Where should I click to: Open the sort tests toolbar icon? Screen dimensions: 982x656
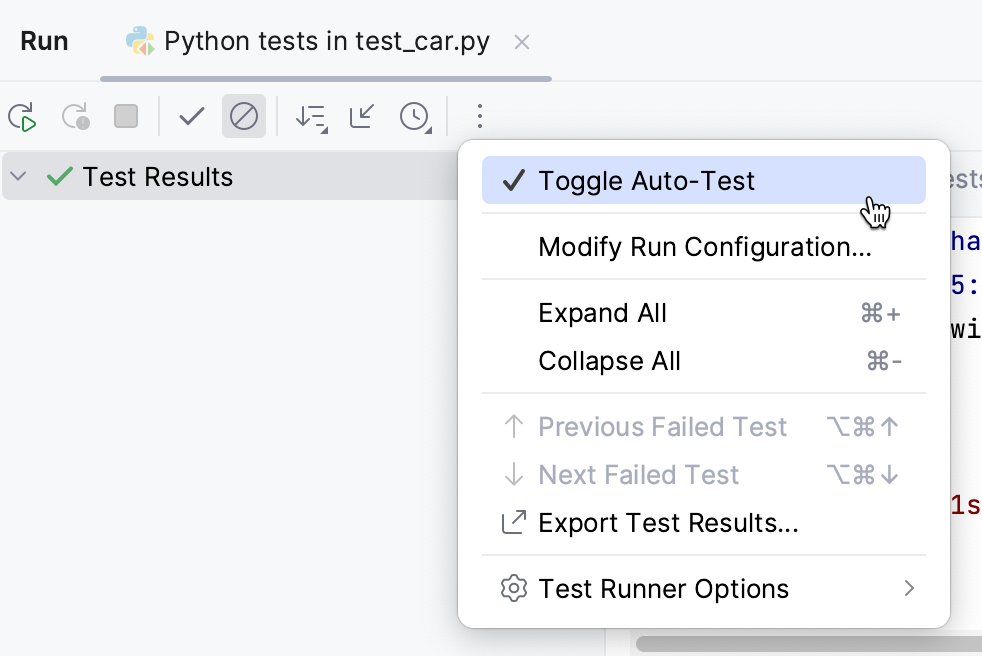pos(310,117)
